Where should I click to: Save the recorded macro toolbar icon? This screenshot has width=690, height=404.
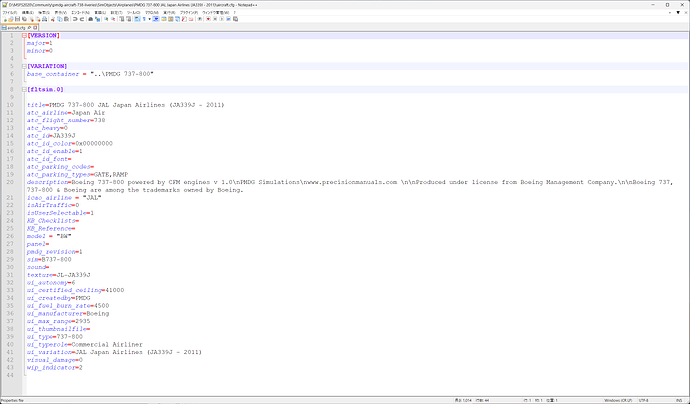coord(235,19)
